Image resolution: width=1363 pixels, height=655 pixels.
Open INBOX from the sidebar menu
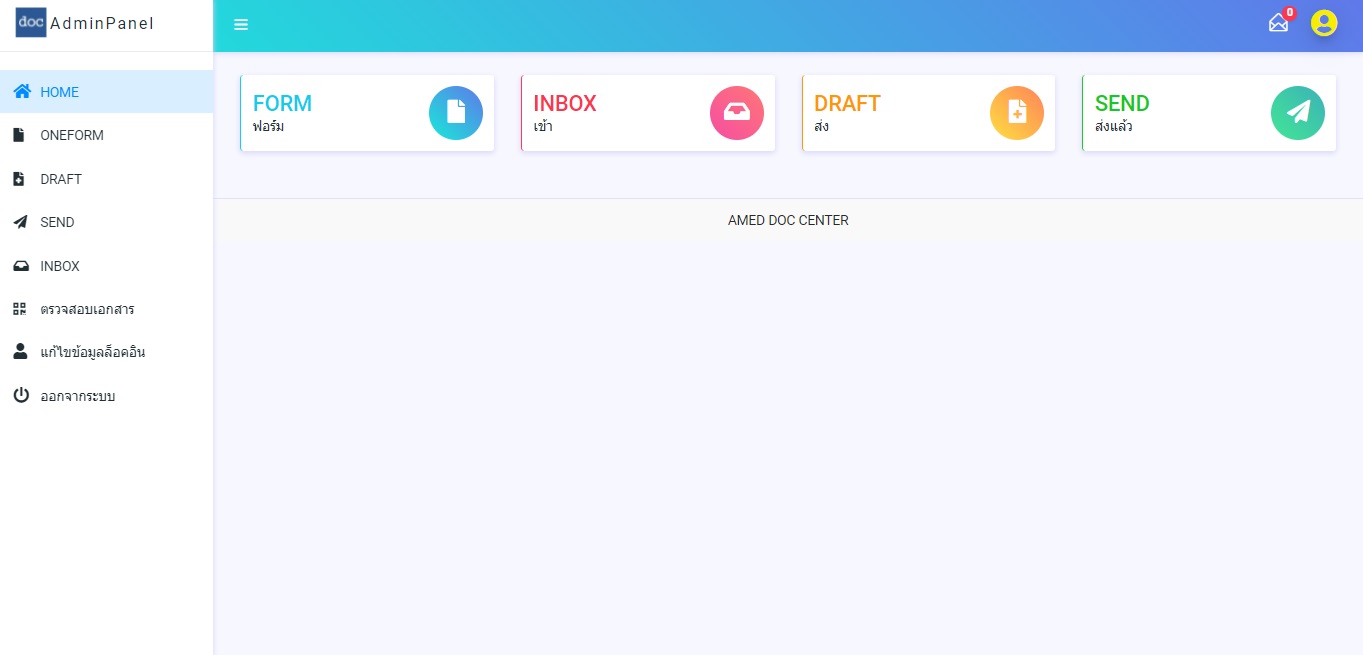(60, 266)
